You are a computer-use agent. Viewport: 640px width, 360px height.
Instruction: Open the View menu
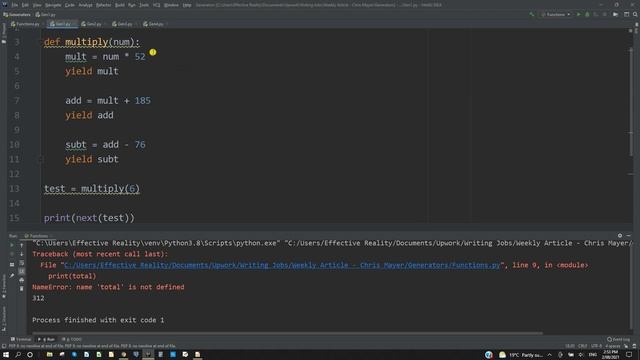tap(37, 5)
